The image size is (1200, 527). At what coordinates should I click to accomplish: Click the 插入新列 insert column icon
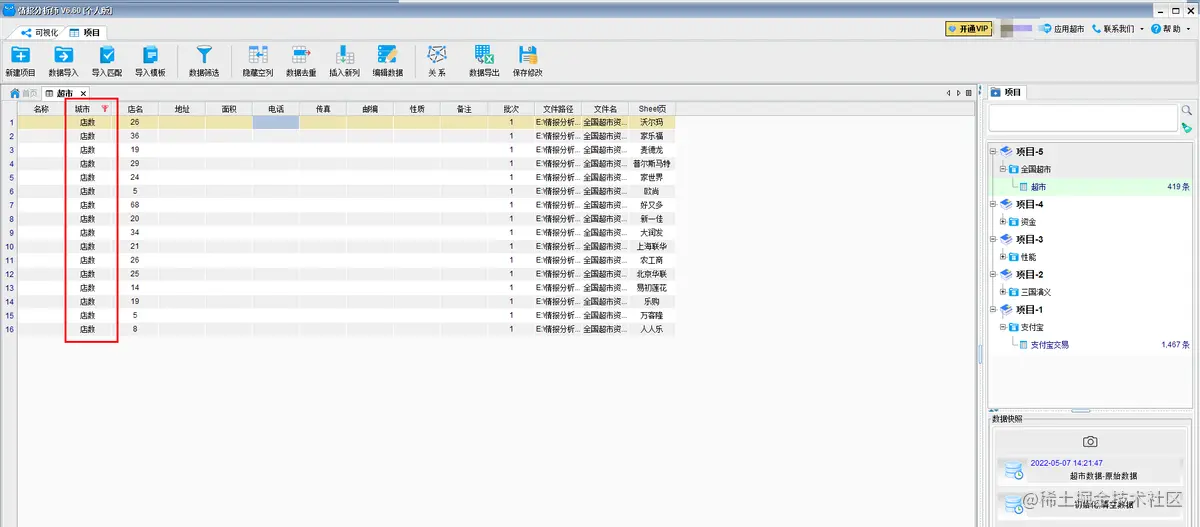[344, 55]
